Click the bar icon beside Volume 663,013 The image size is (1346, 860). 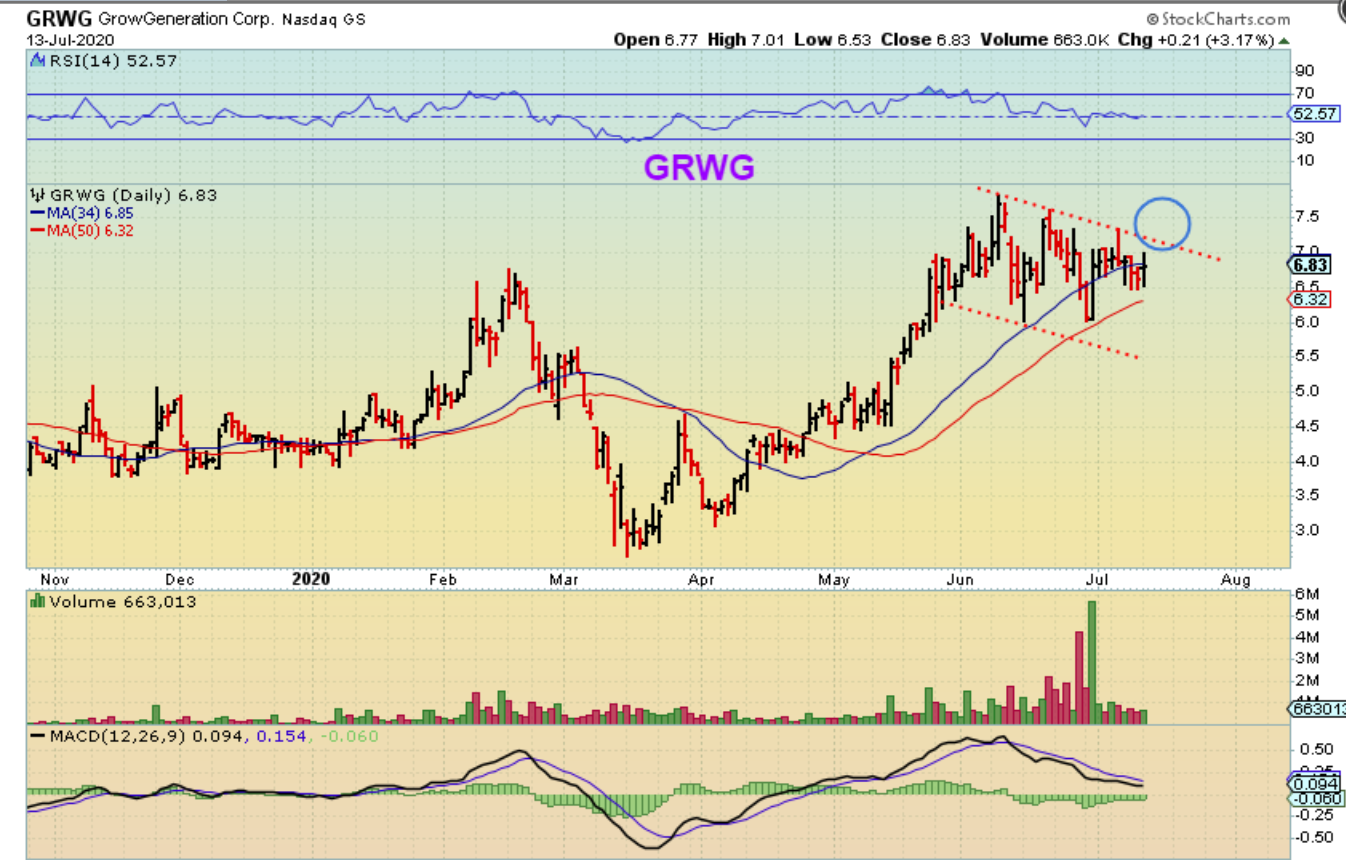[38, 601]
